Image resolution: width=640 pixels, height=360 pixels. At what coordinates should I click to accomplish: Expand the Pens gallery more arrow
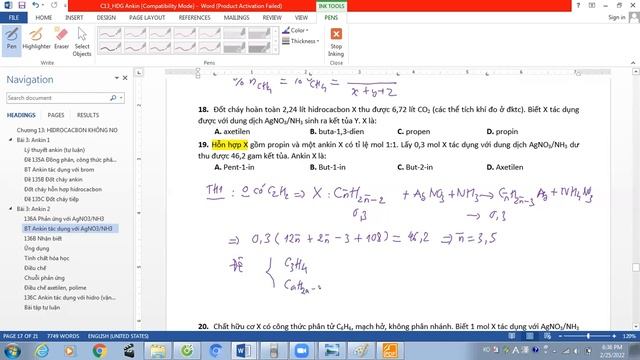[x=276, y=50]
